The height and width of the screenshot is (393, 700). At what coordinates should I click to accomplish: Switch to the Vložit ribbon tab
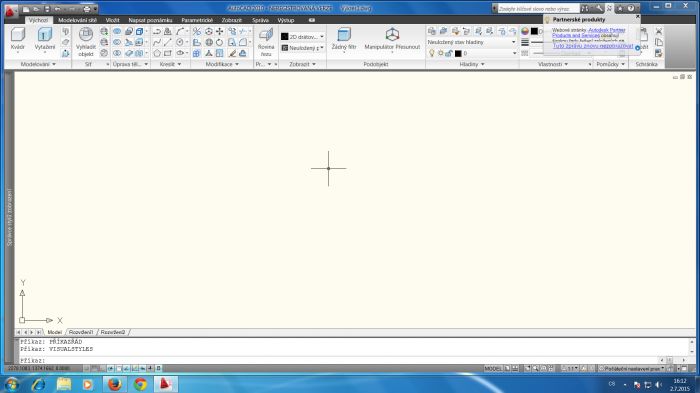112,20
